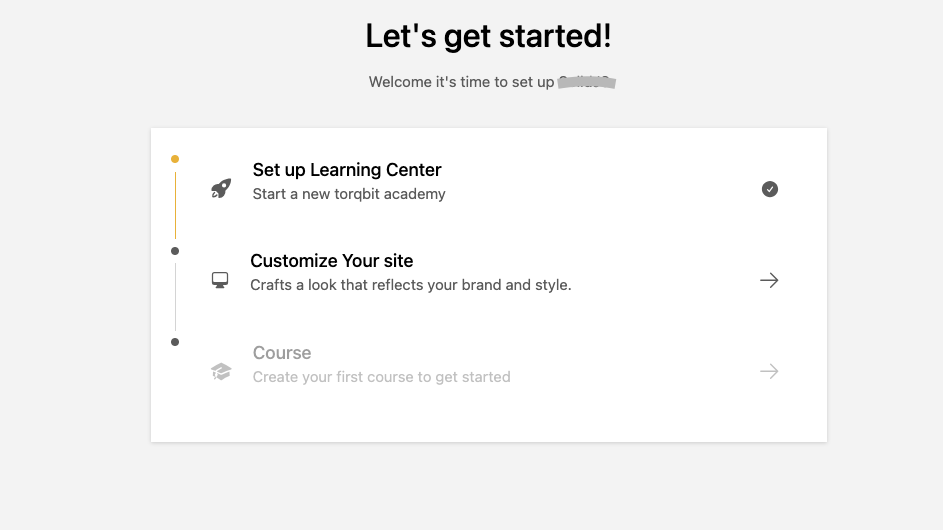Screen dimensions: 943x530
Task: Click the brand and style description text
Action: 411,285
